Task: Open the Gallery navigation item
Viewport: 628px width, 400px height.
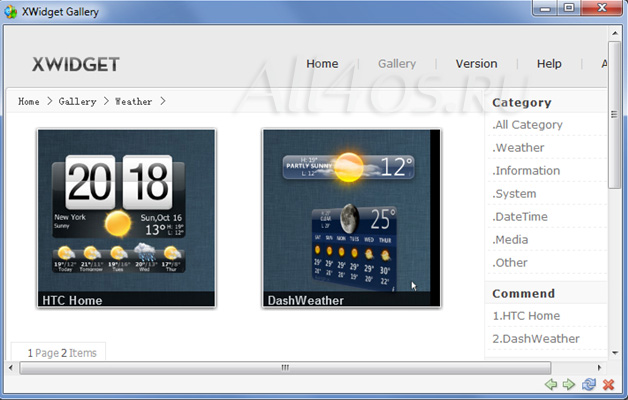Action: (397, 64)
